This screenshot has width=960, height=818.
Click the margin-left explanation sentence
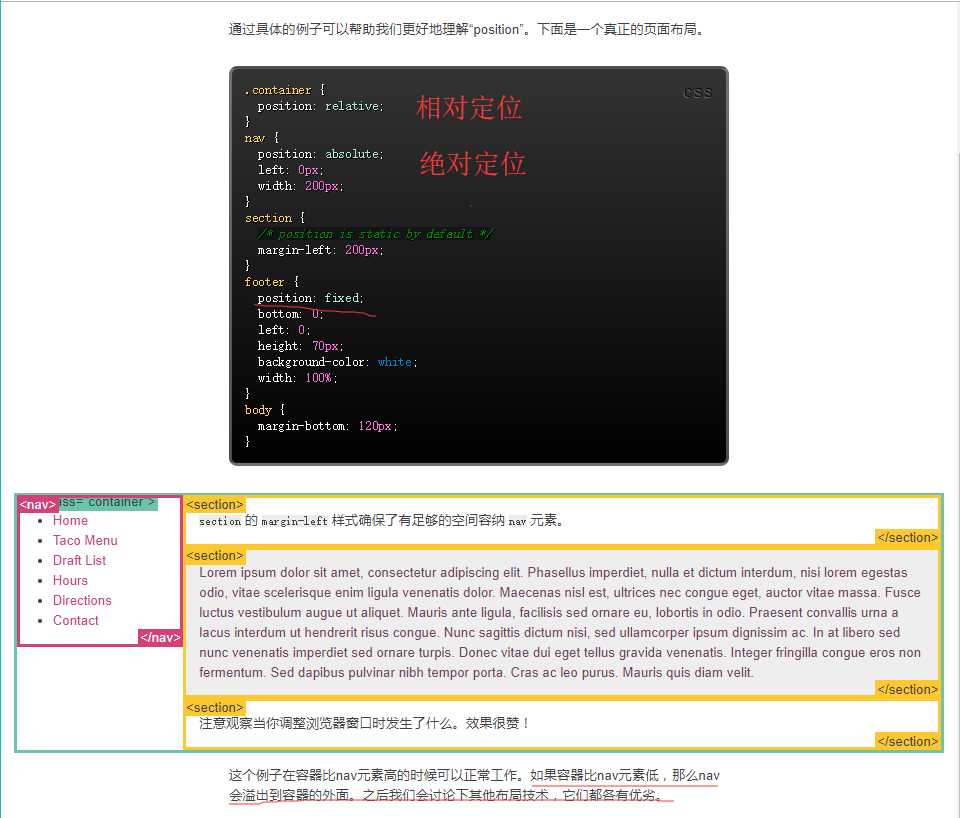coord(381,520)
